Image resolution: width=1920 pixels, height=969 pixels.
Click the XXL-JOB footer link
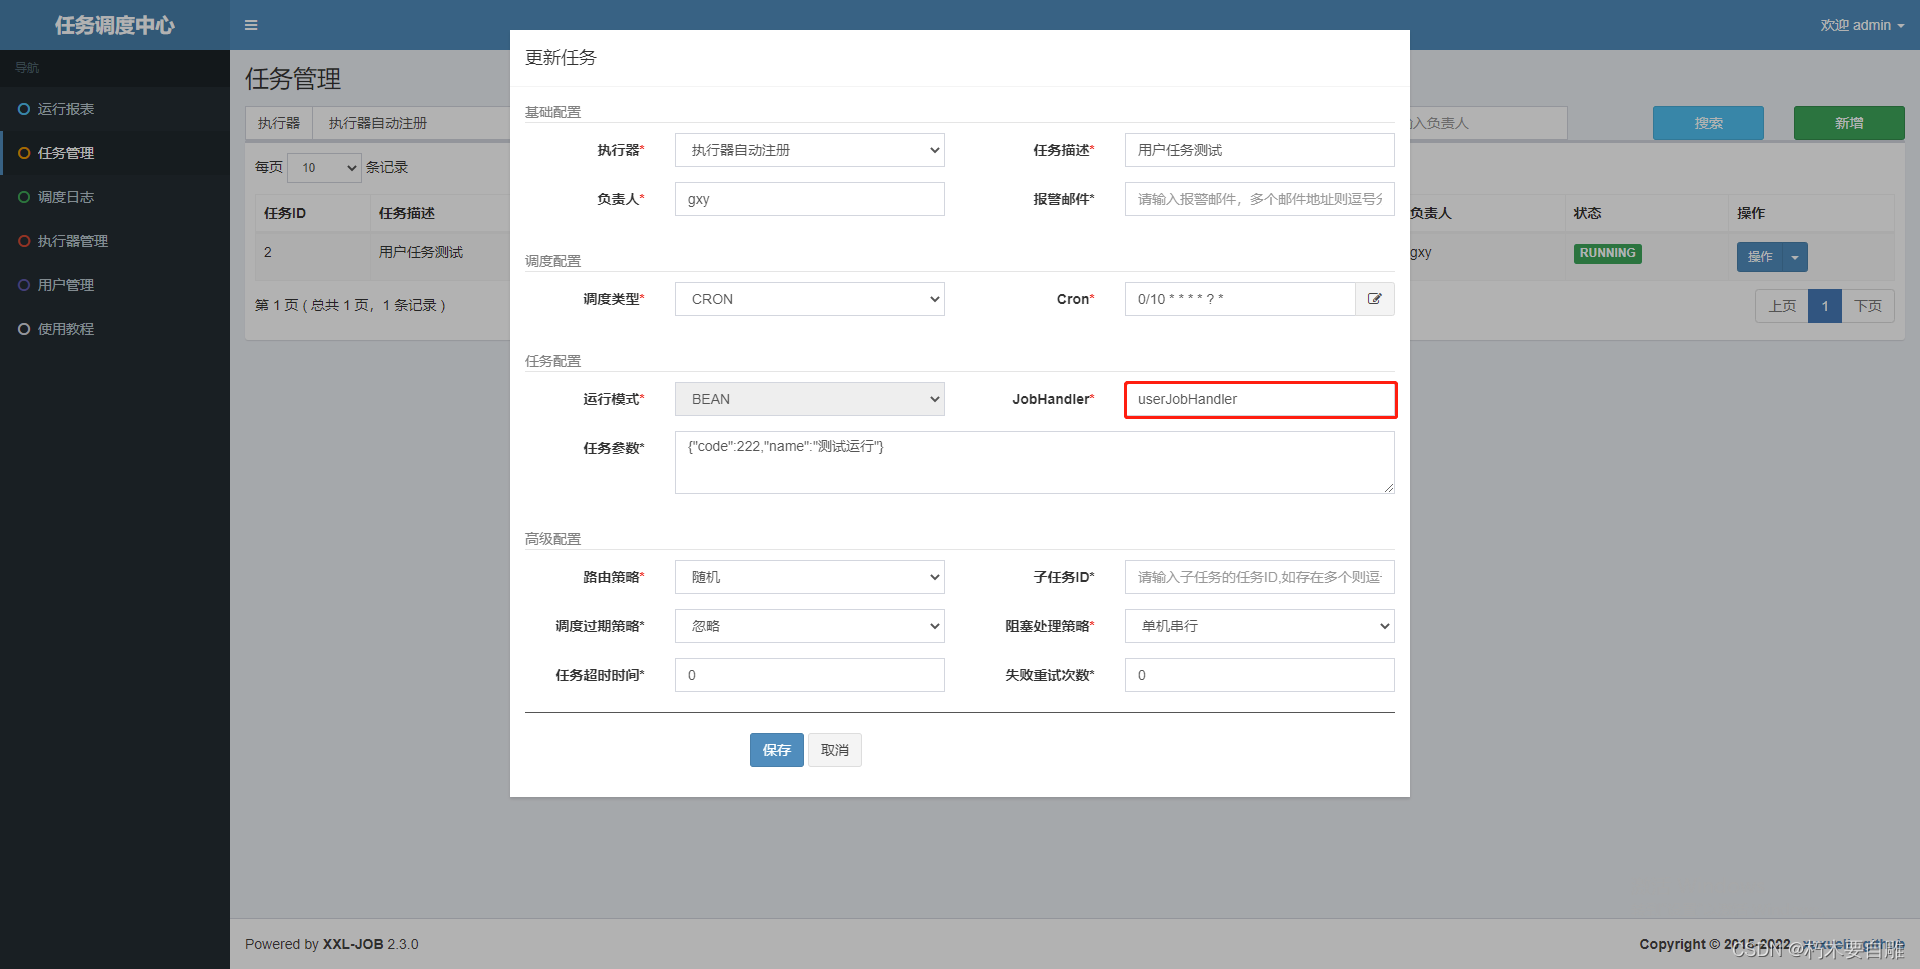352,944
